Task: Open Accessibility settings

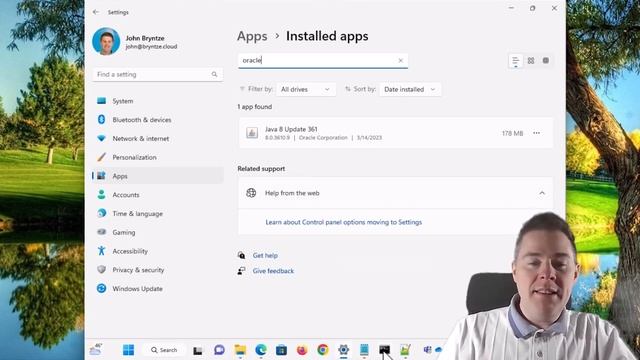Action: (158, 251)
